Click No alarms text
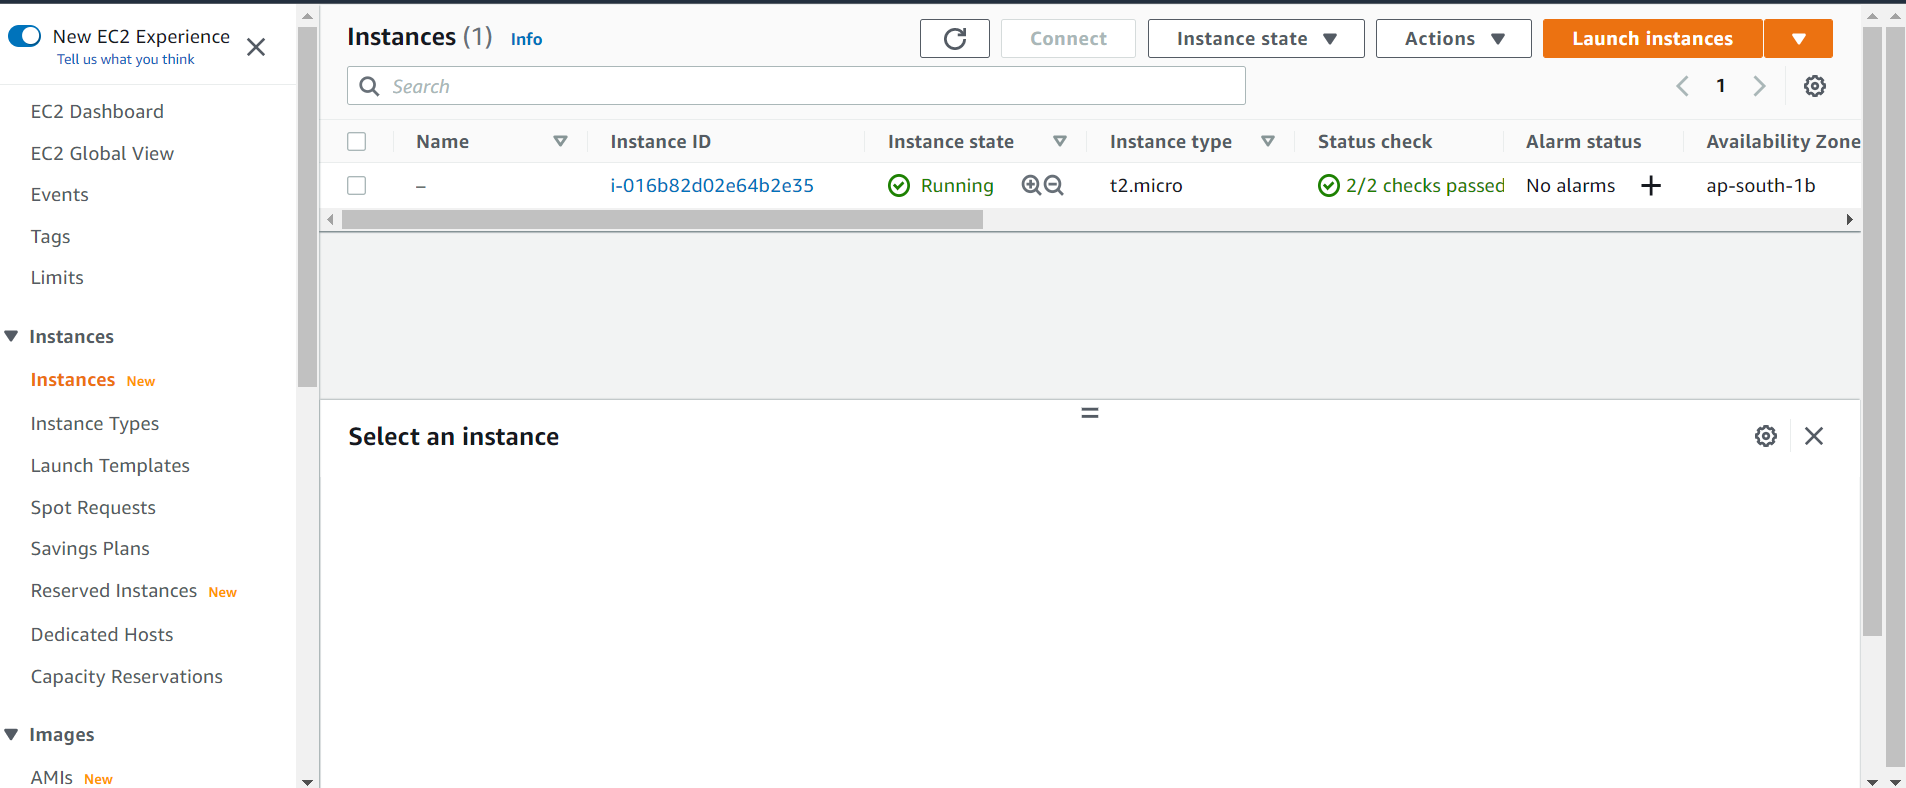Screen dimensions: 1906x788 (x=1571, y=185)
